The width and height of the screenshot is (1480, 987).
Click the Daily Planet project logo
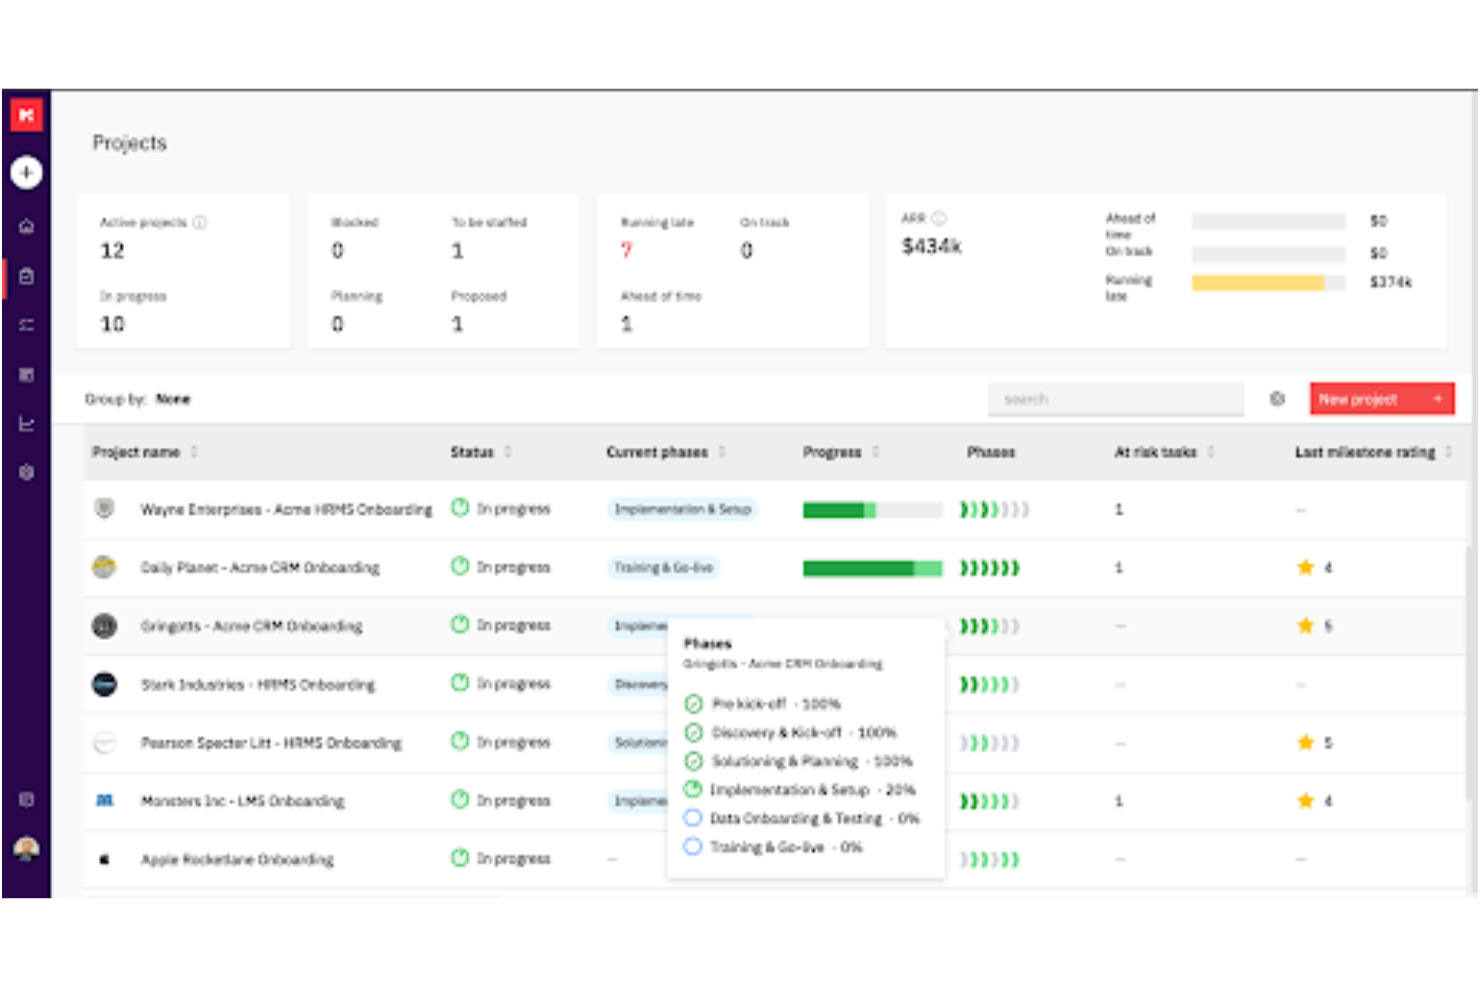coord(104,567)
